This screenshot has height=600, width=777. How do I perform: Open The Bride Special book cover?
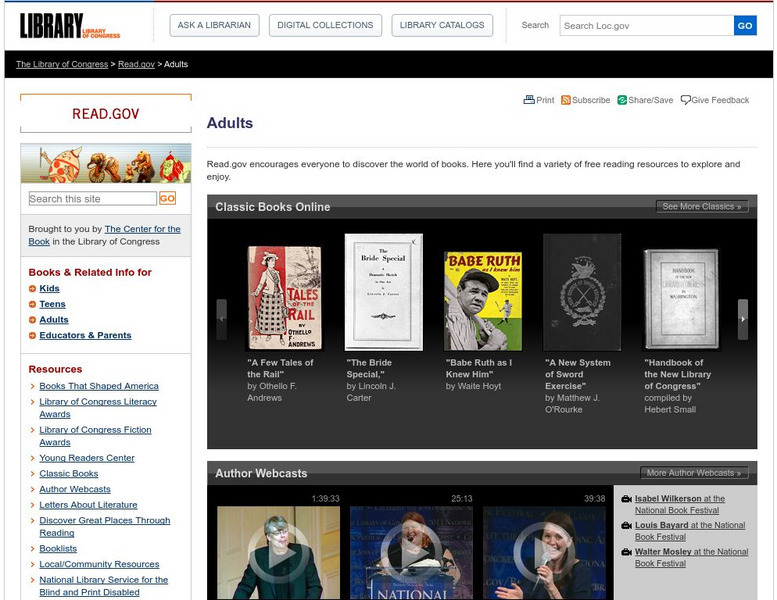[384, 292]
